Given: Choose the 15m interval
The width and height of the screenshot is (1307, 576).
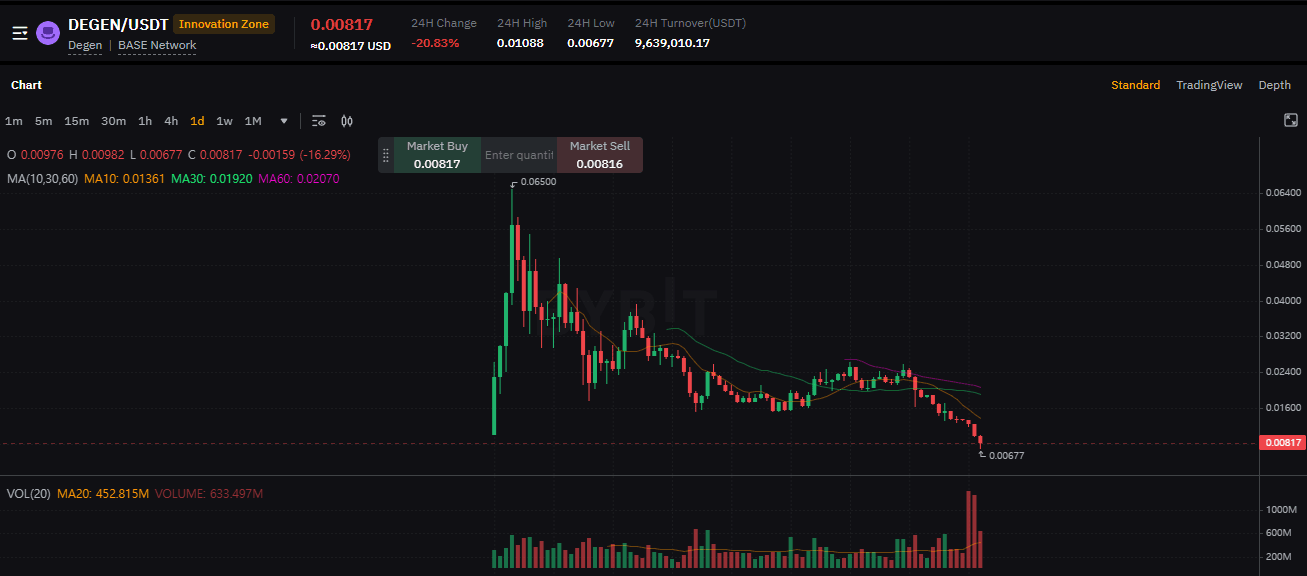Looking at the screenshot, I should [77, 121].
